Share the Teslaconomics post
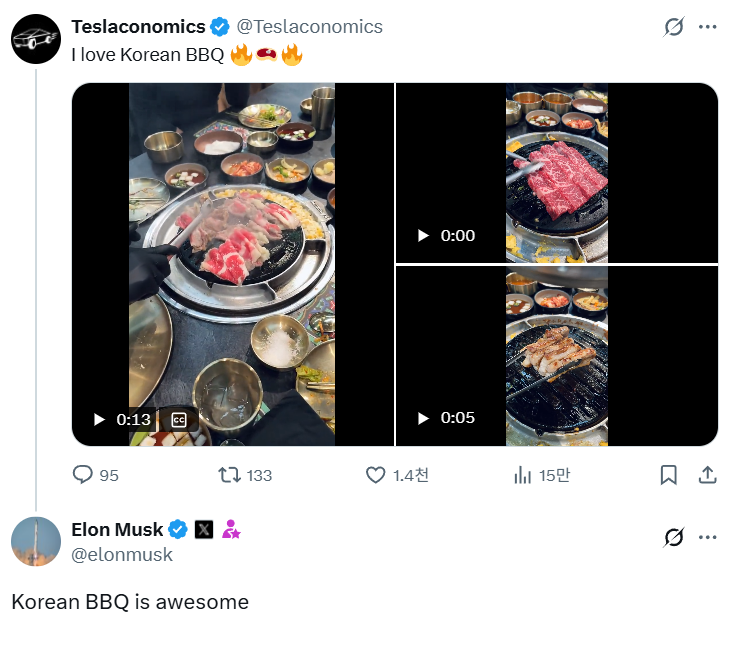The width and height of the screenshot is (732, 651). (706, 475)
